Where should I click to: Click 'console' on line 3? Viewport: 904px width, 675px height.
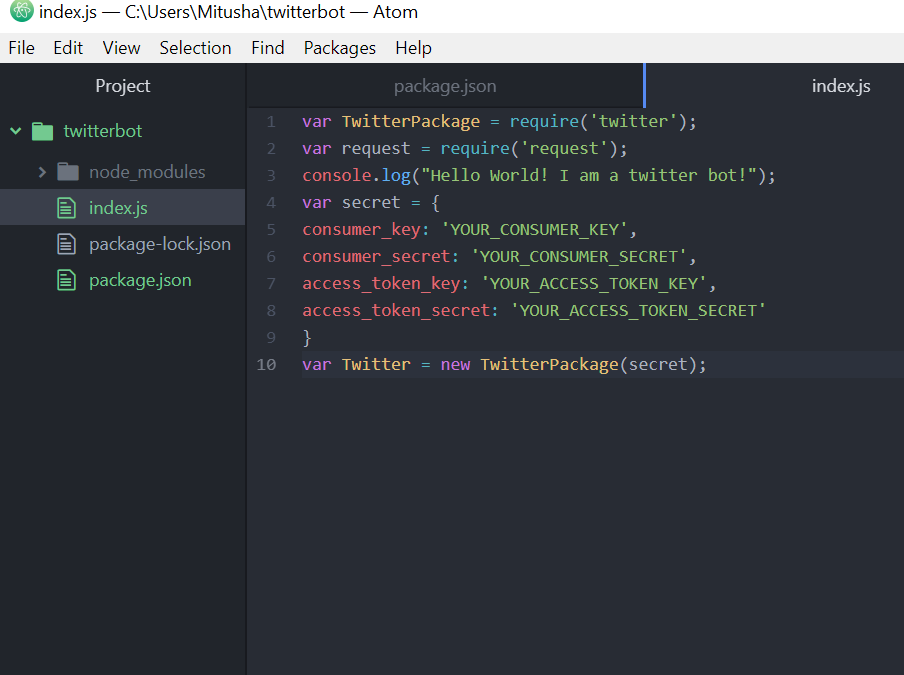coord(337,176)
